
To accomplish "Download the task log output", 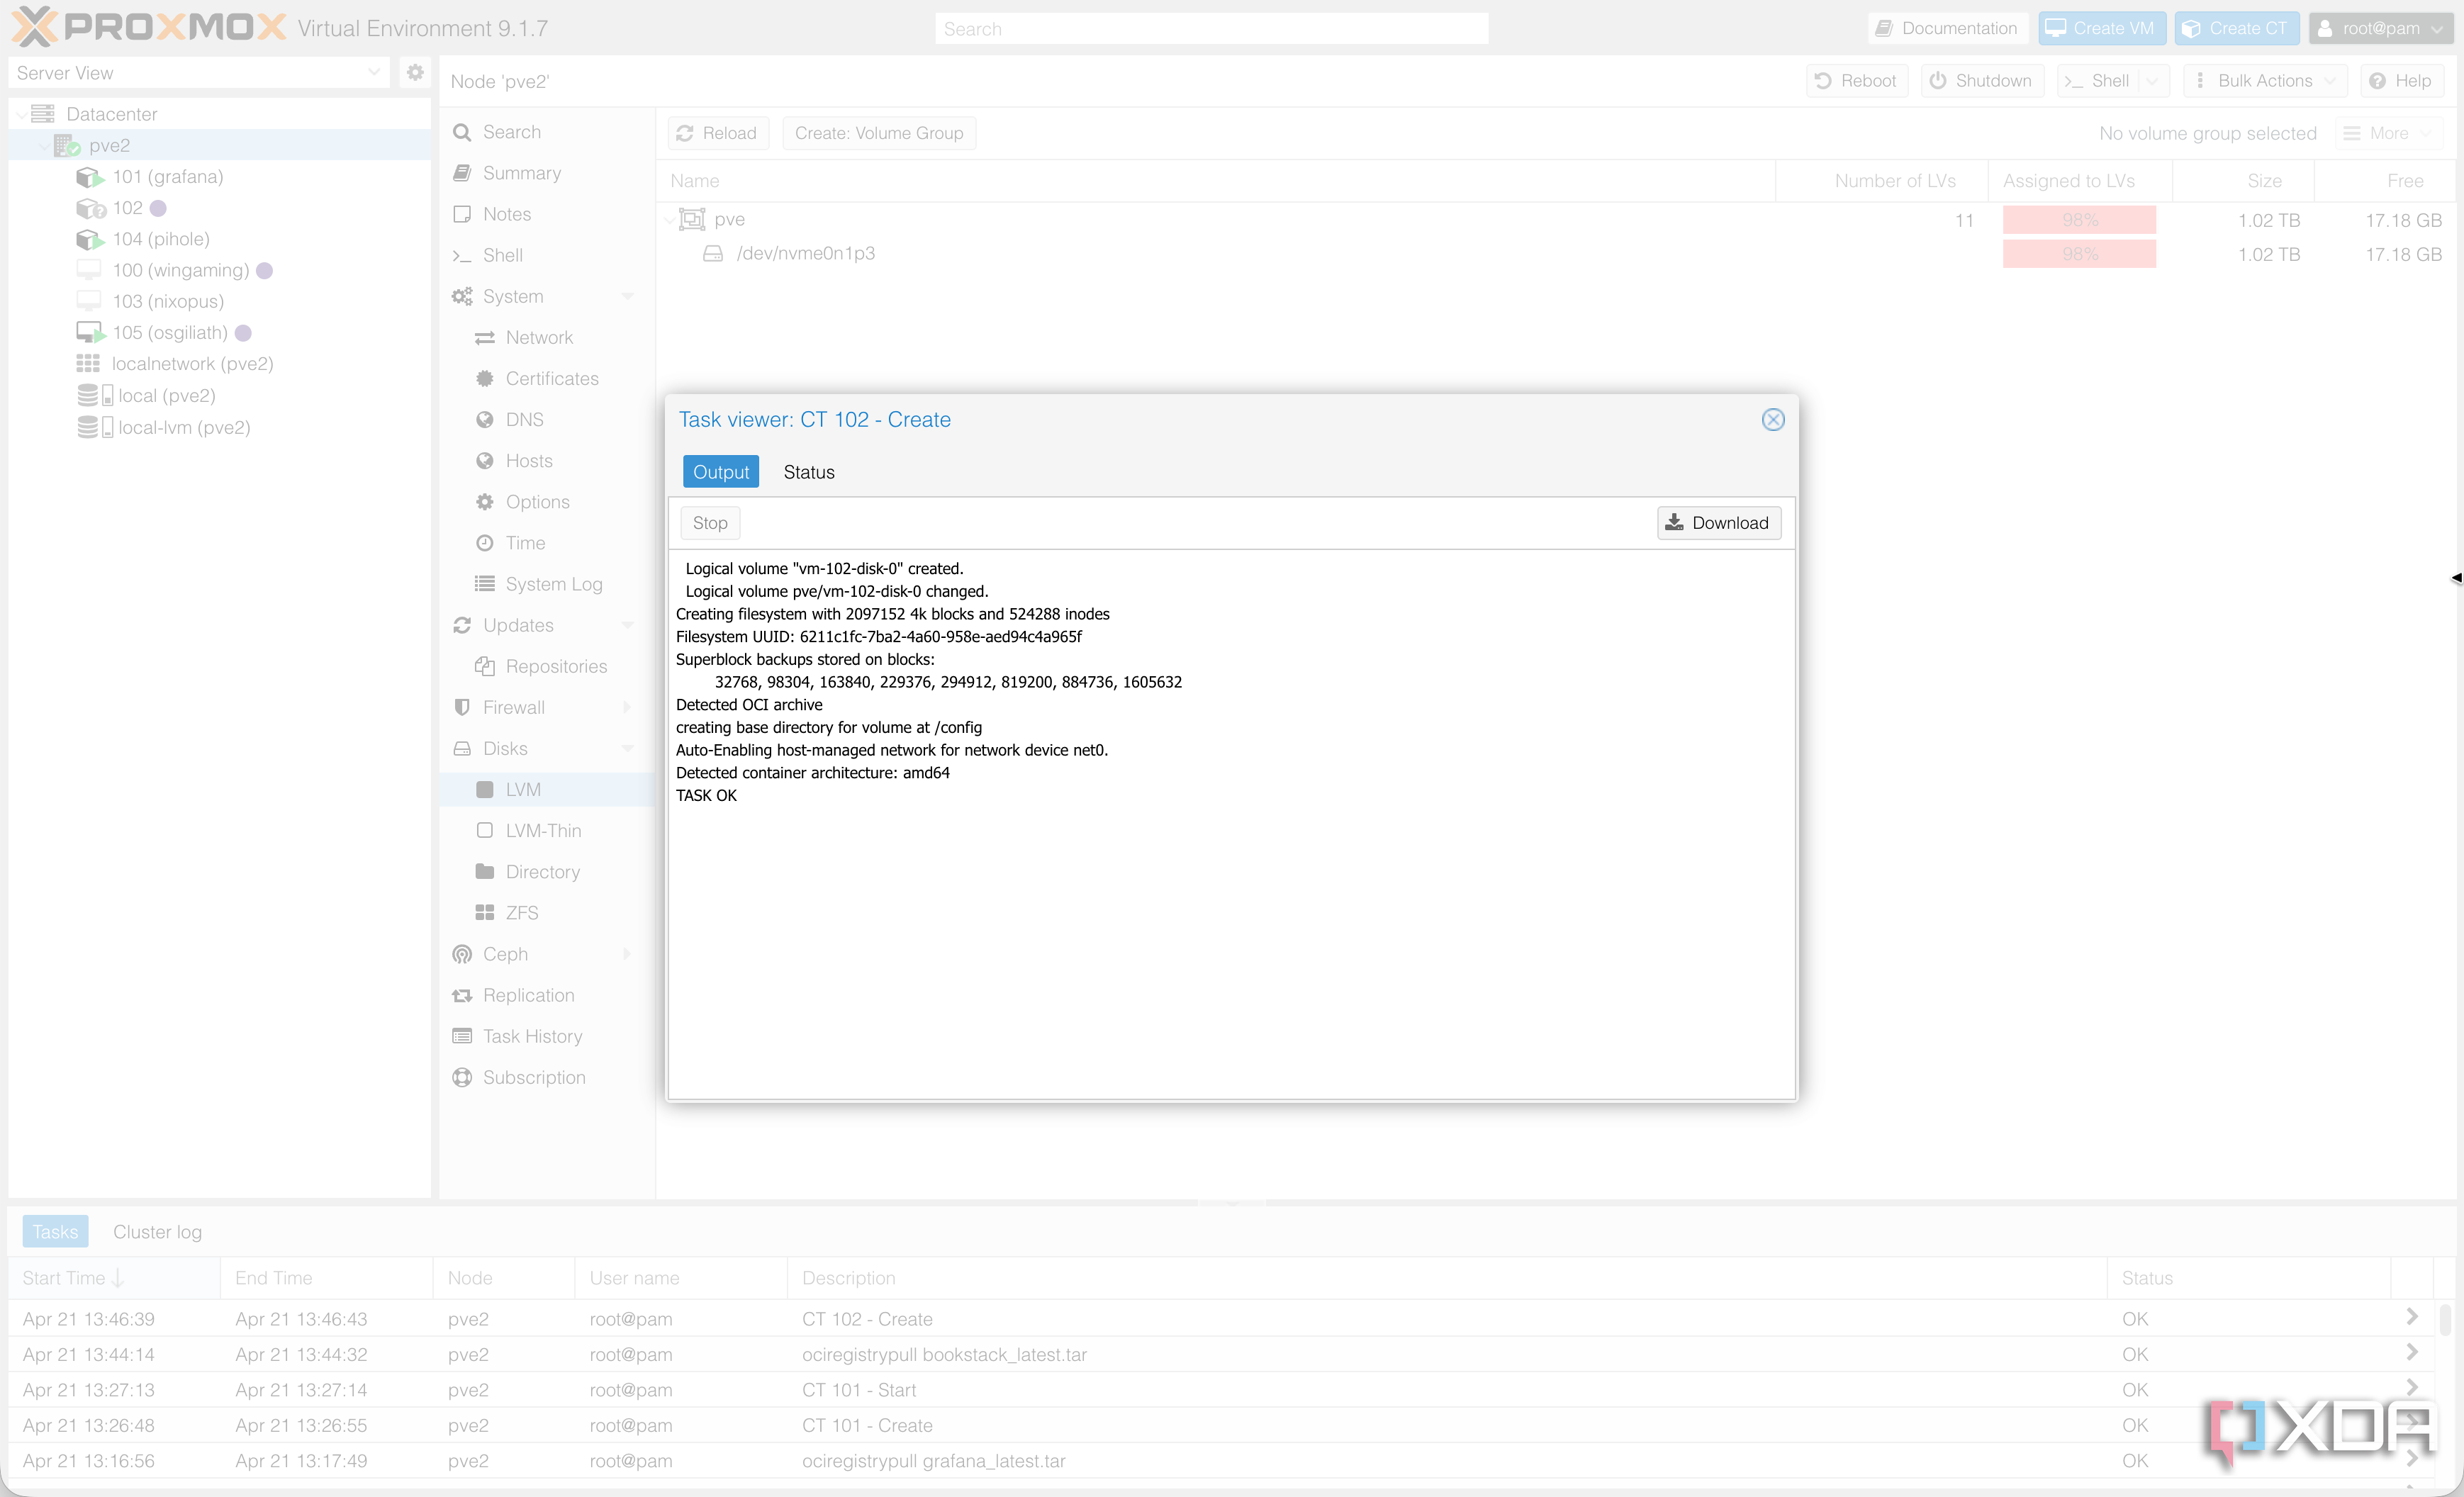I will coord(1718,523).
